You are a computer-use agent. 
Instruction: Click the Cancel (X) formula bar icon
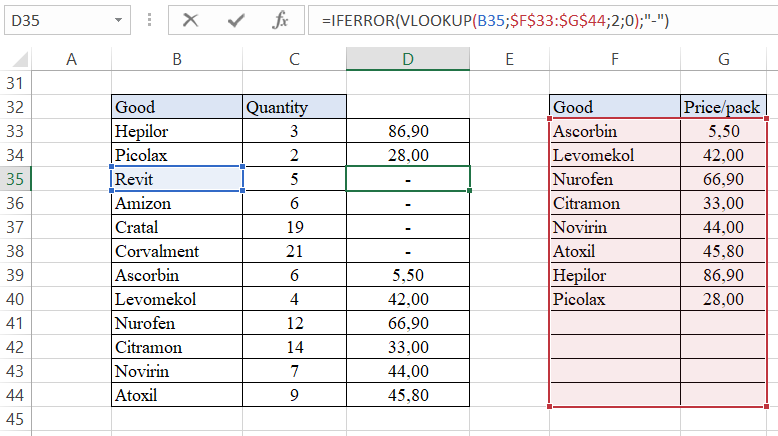(x=190, y=19)
